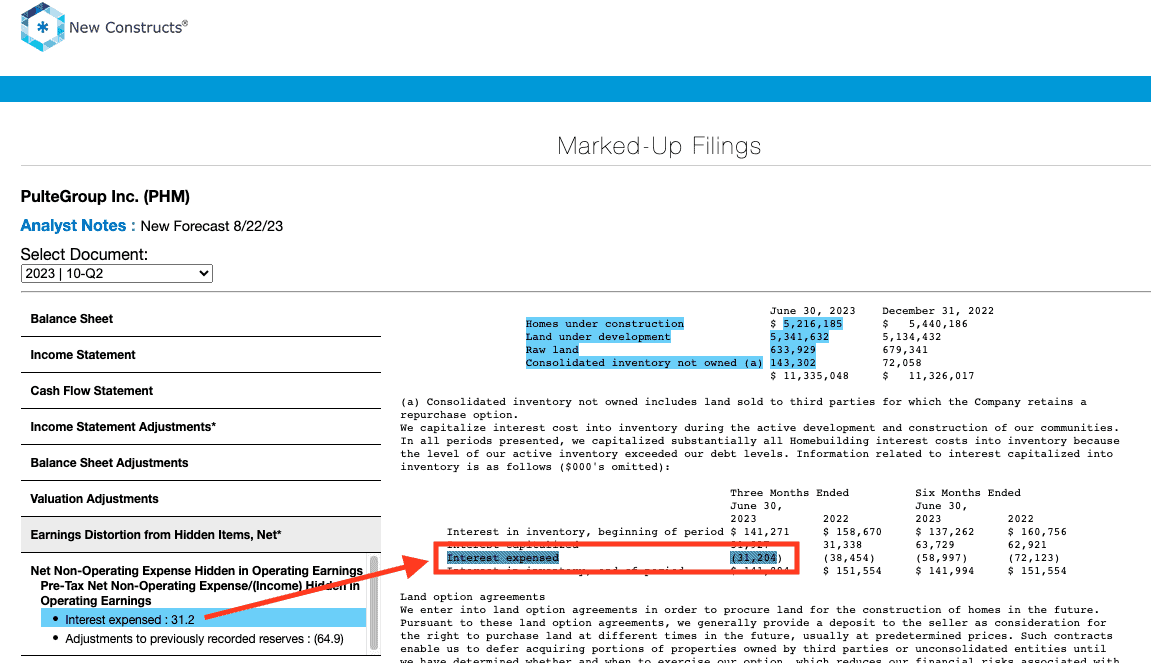The image size is (1151, 663).
Task: Click highlighted 'Interest expensed' row label
Action: (x=503, y=558)
